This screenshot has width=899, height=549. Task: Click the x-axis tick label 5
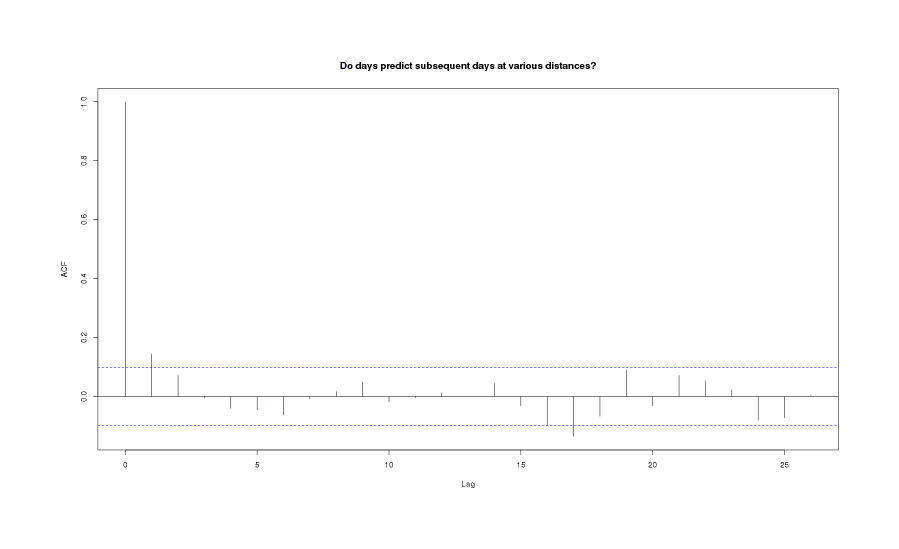click(257, 465)
